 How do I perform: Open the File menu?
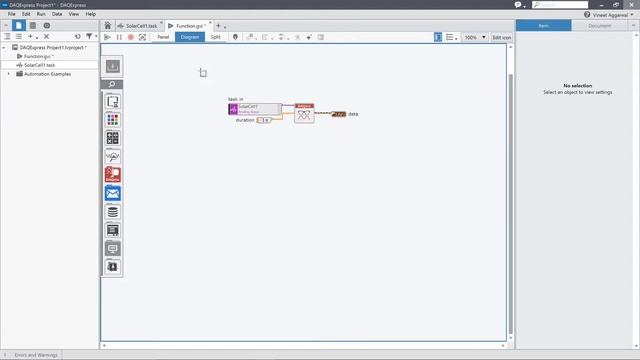click(x=11, y=14)
